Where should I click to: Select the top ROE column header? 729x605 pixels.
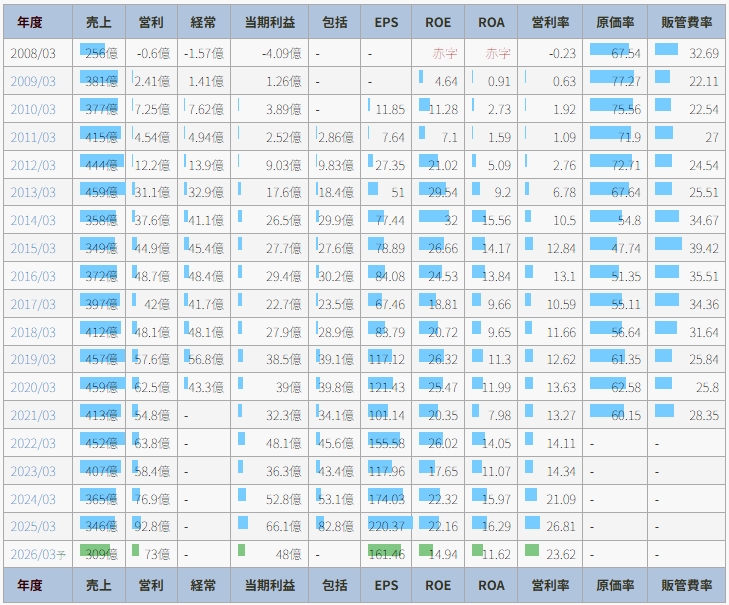click(x=438, y=22)
